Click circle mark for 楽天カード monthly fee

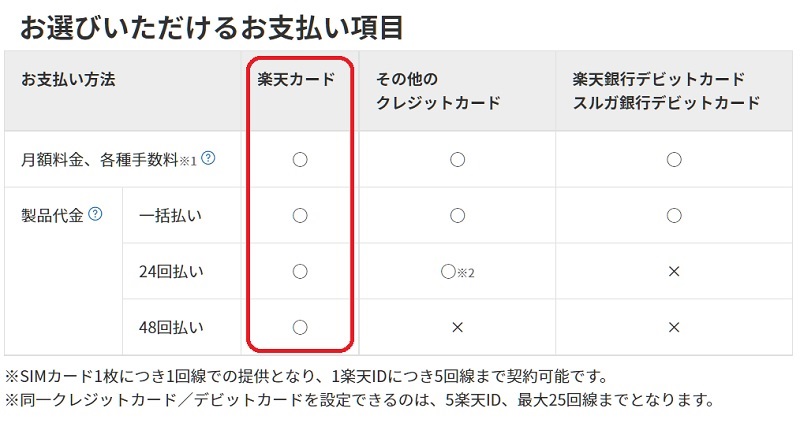[x=300, y=160]
